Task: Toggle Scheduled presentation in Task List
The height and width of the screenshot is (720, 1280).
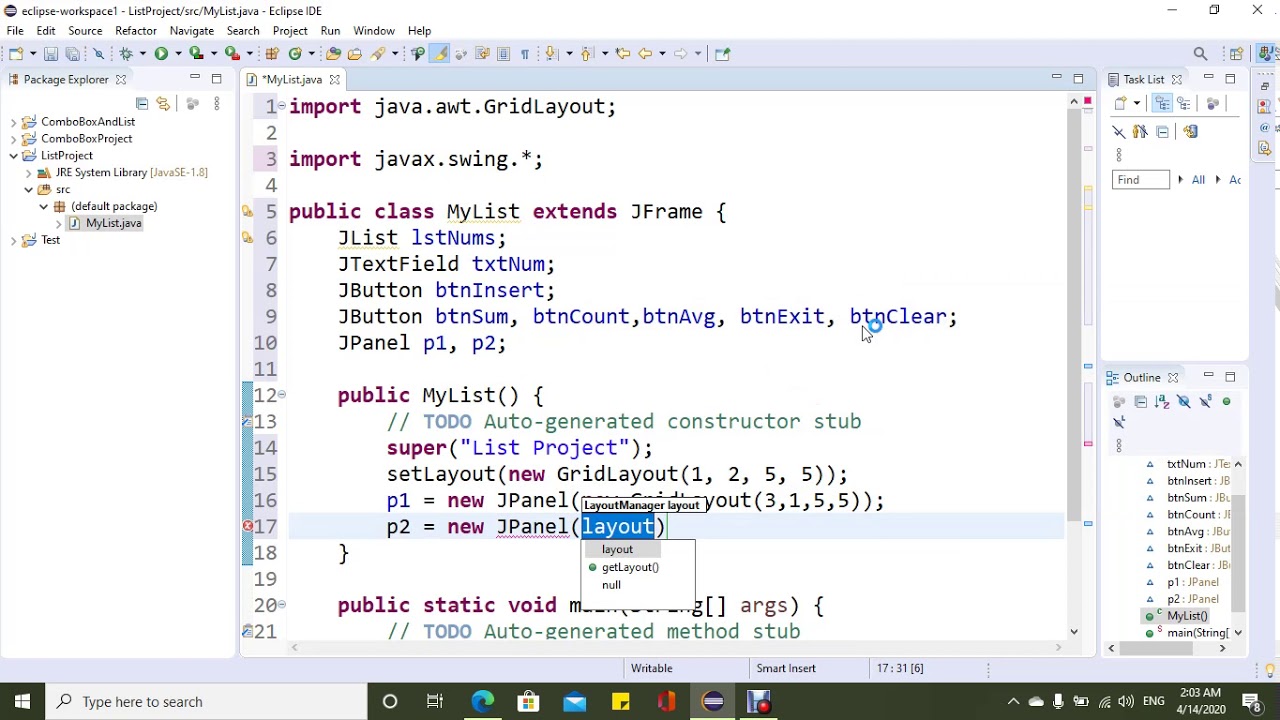Action: [x=1183, y=103]
